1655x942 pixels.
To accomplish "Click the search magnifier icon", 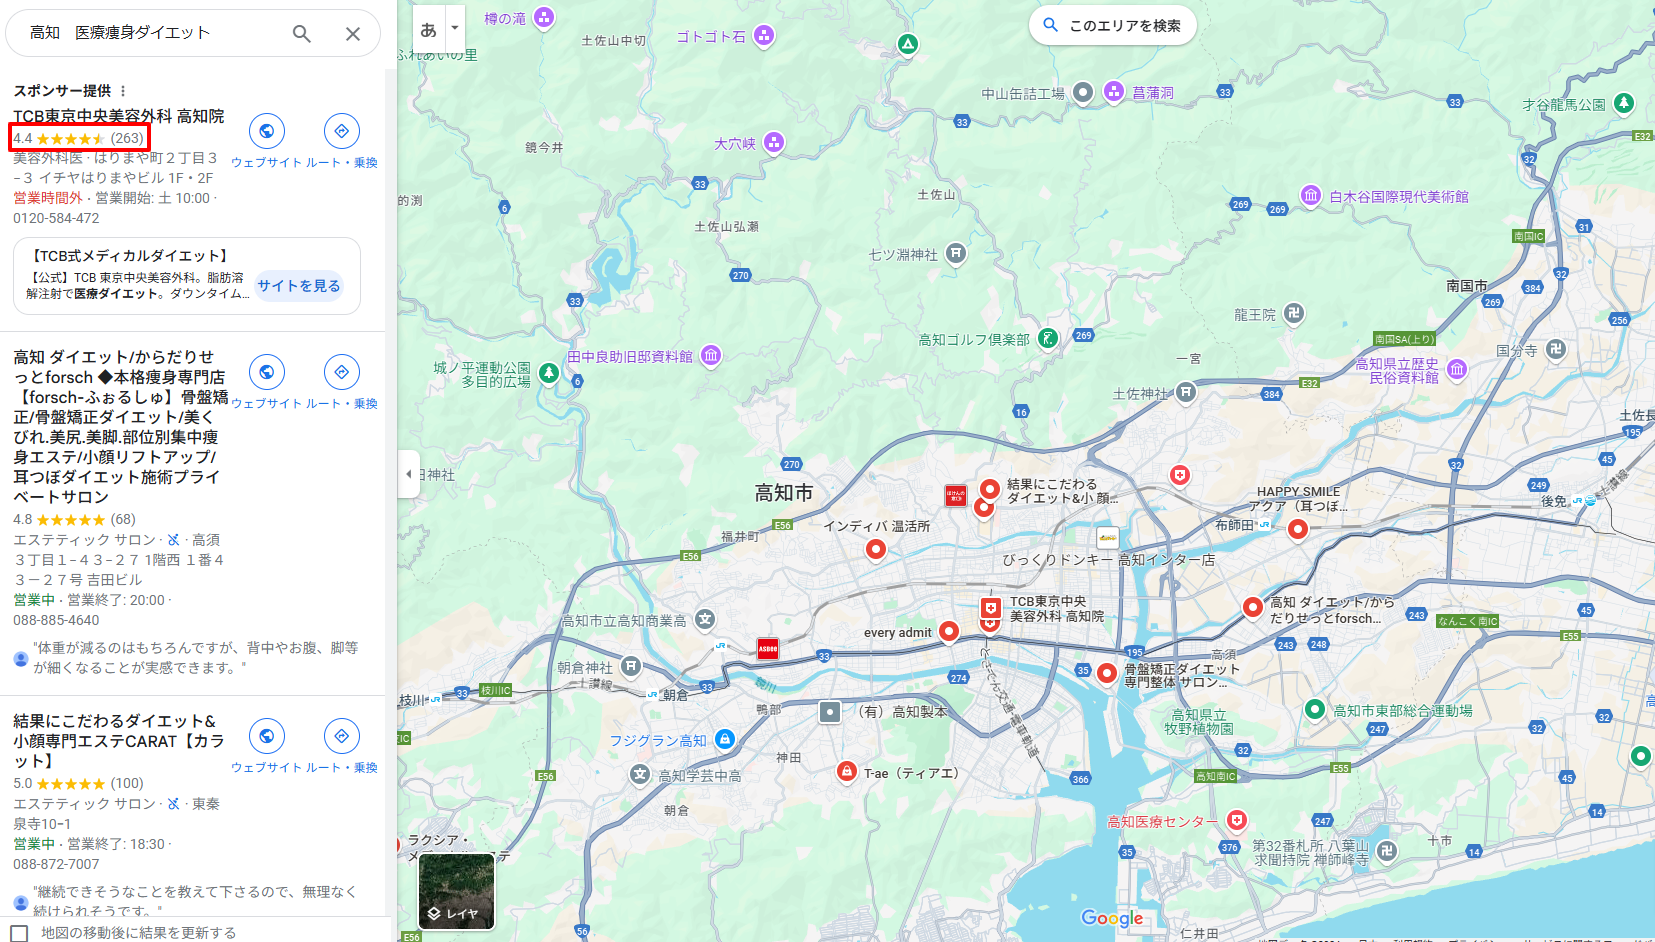I will (x=301, y=33).
